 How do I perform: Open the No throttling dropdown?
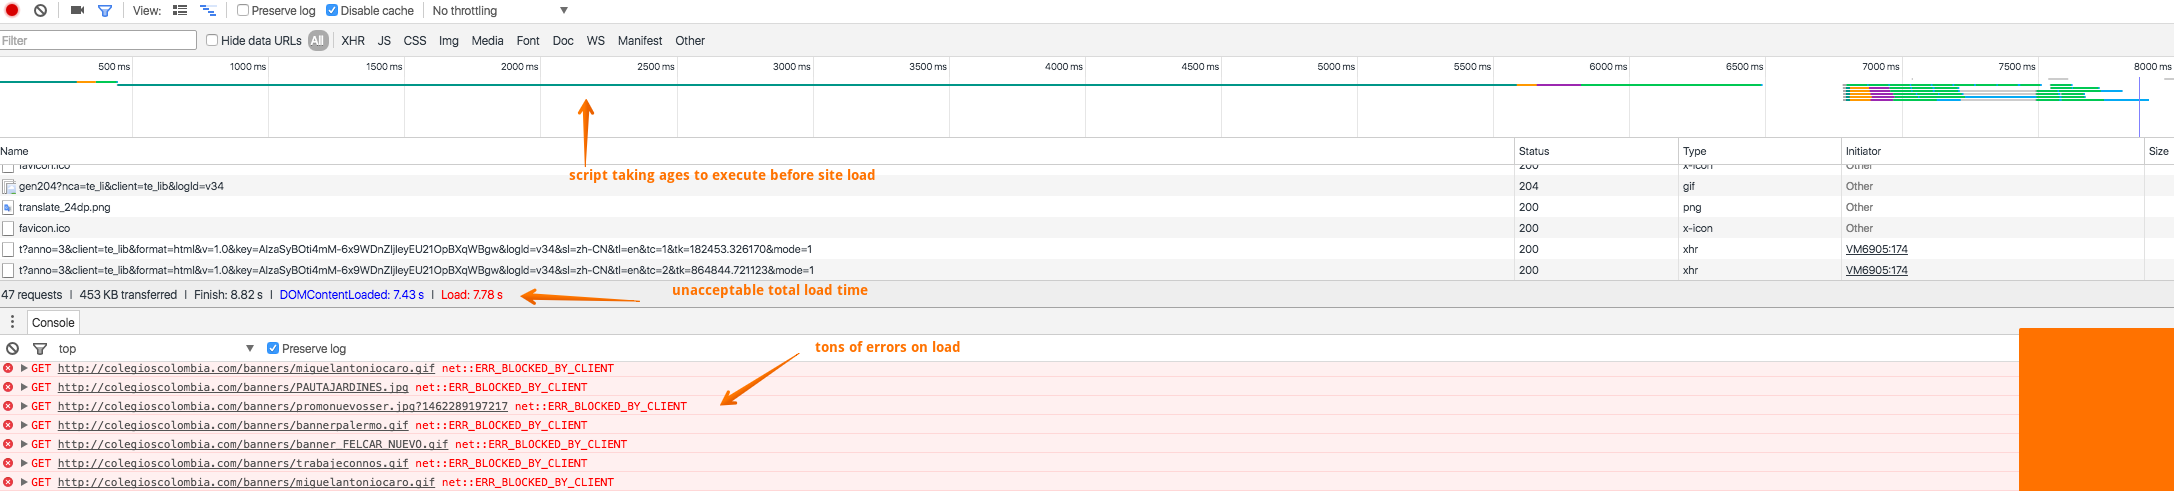click(500, 10)
